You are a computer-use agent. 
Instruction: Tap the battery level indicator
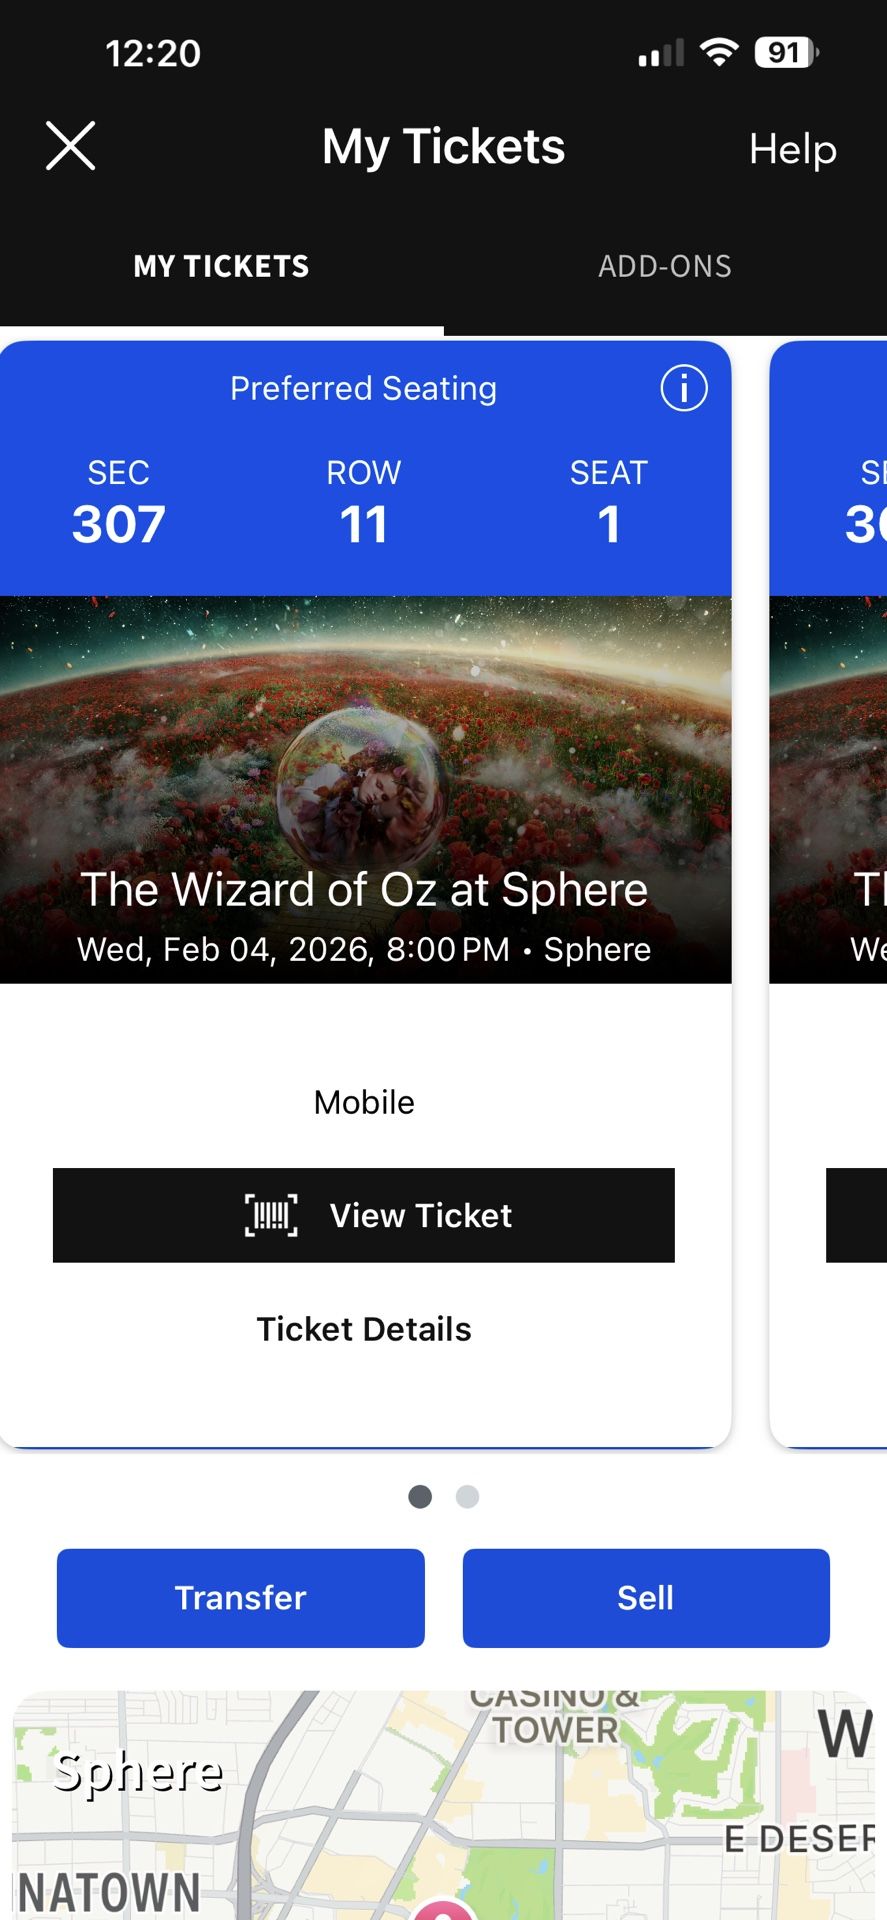[787, 52]
